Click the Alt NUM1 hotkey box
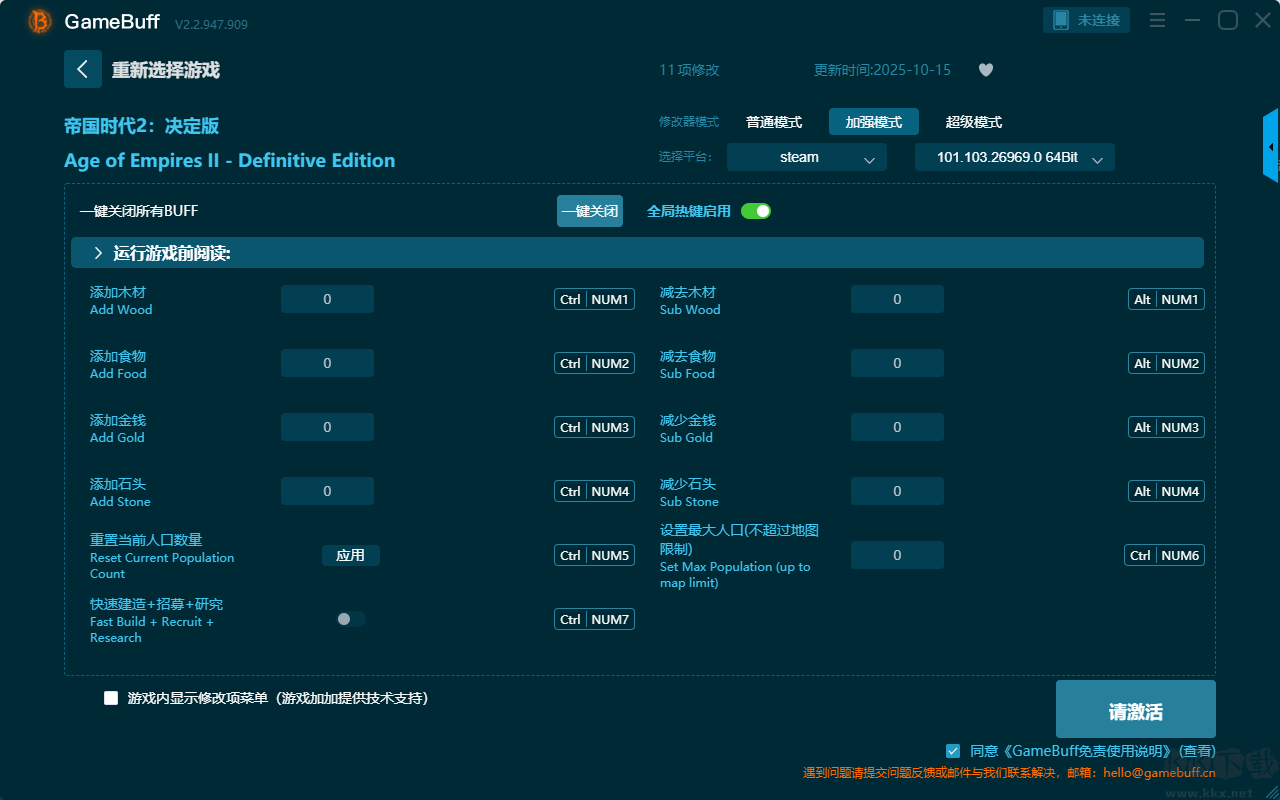This screenshot has height=800, width=1280. tap(1166, 299)
